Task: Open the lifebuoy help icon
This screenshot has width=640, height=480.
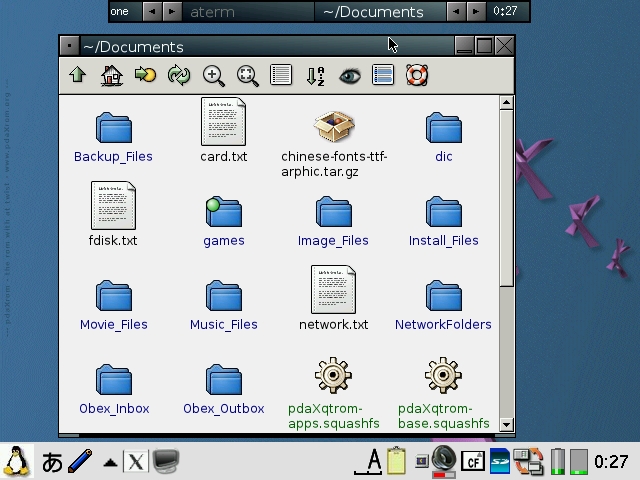Action: (417, 75)
